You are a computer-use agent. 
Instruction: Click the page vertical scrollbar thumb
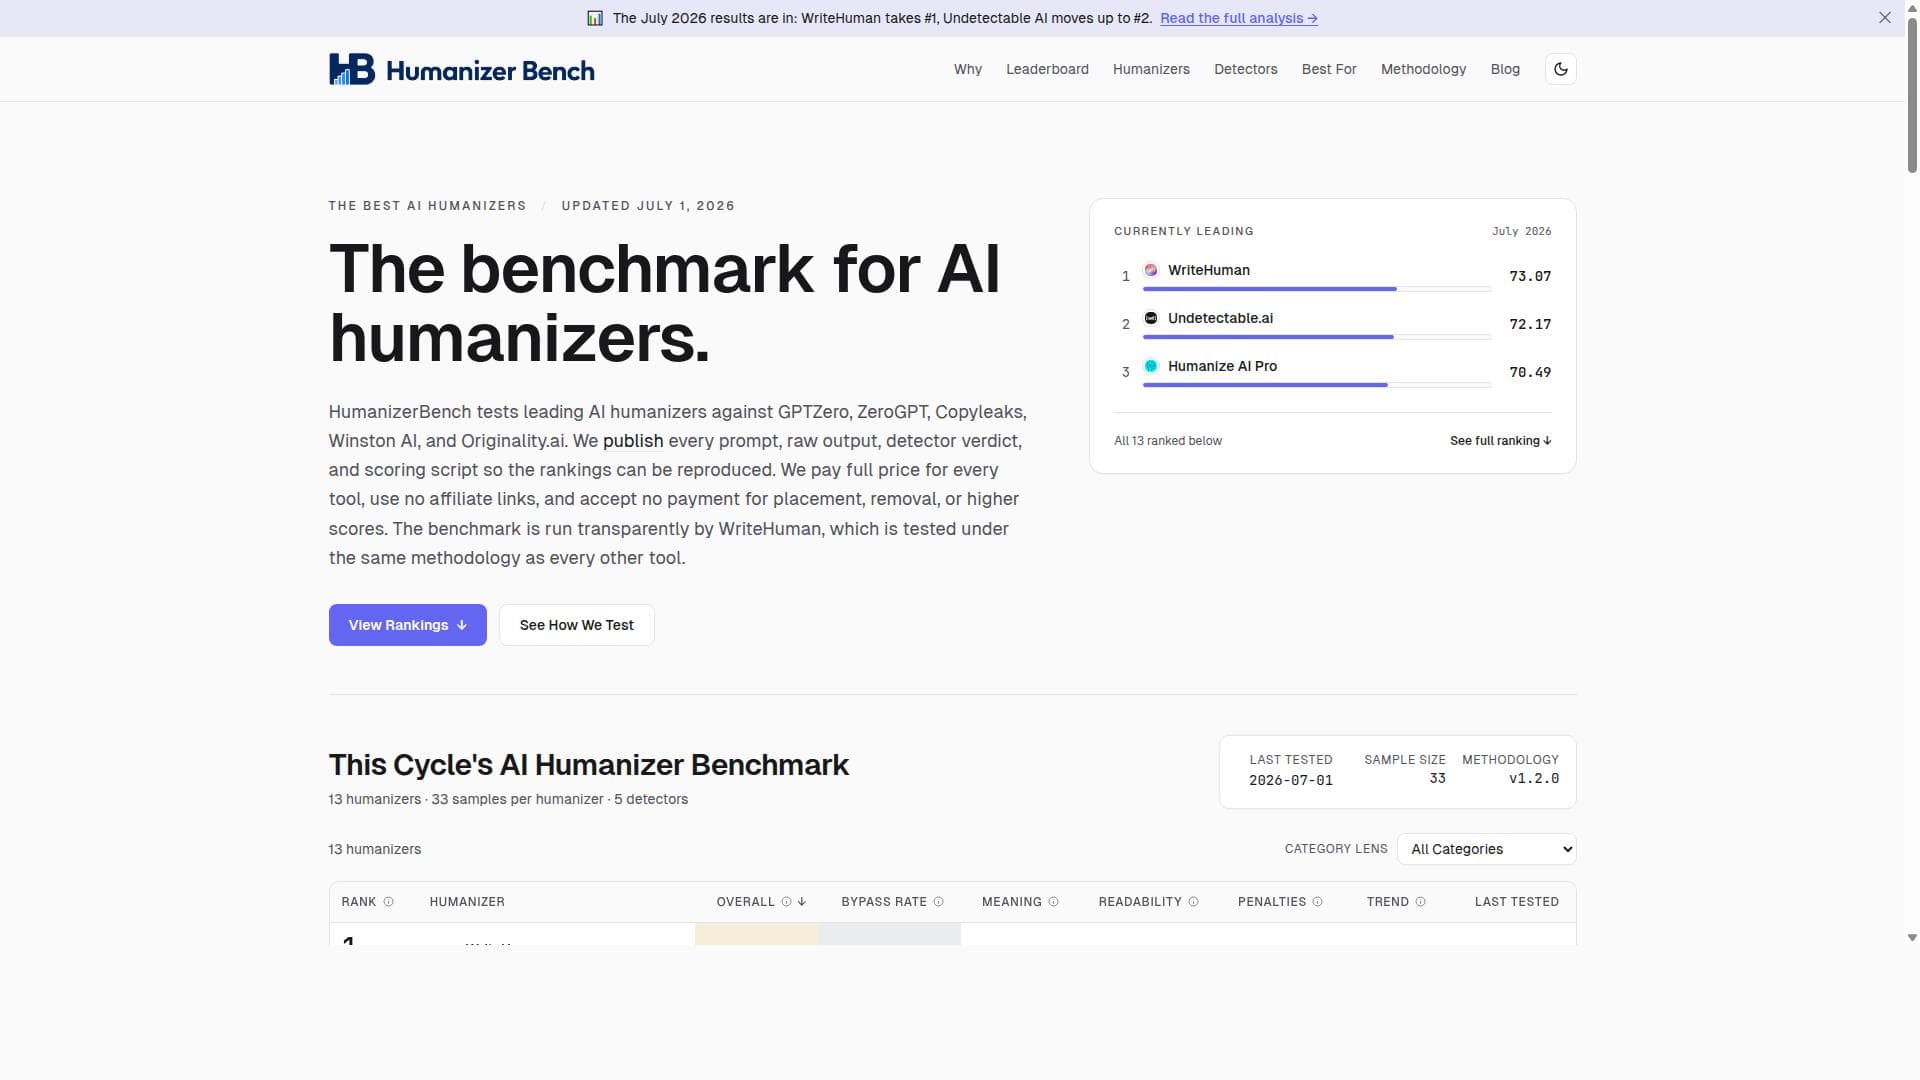click(1912, 95)
